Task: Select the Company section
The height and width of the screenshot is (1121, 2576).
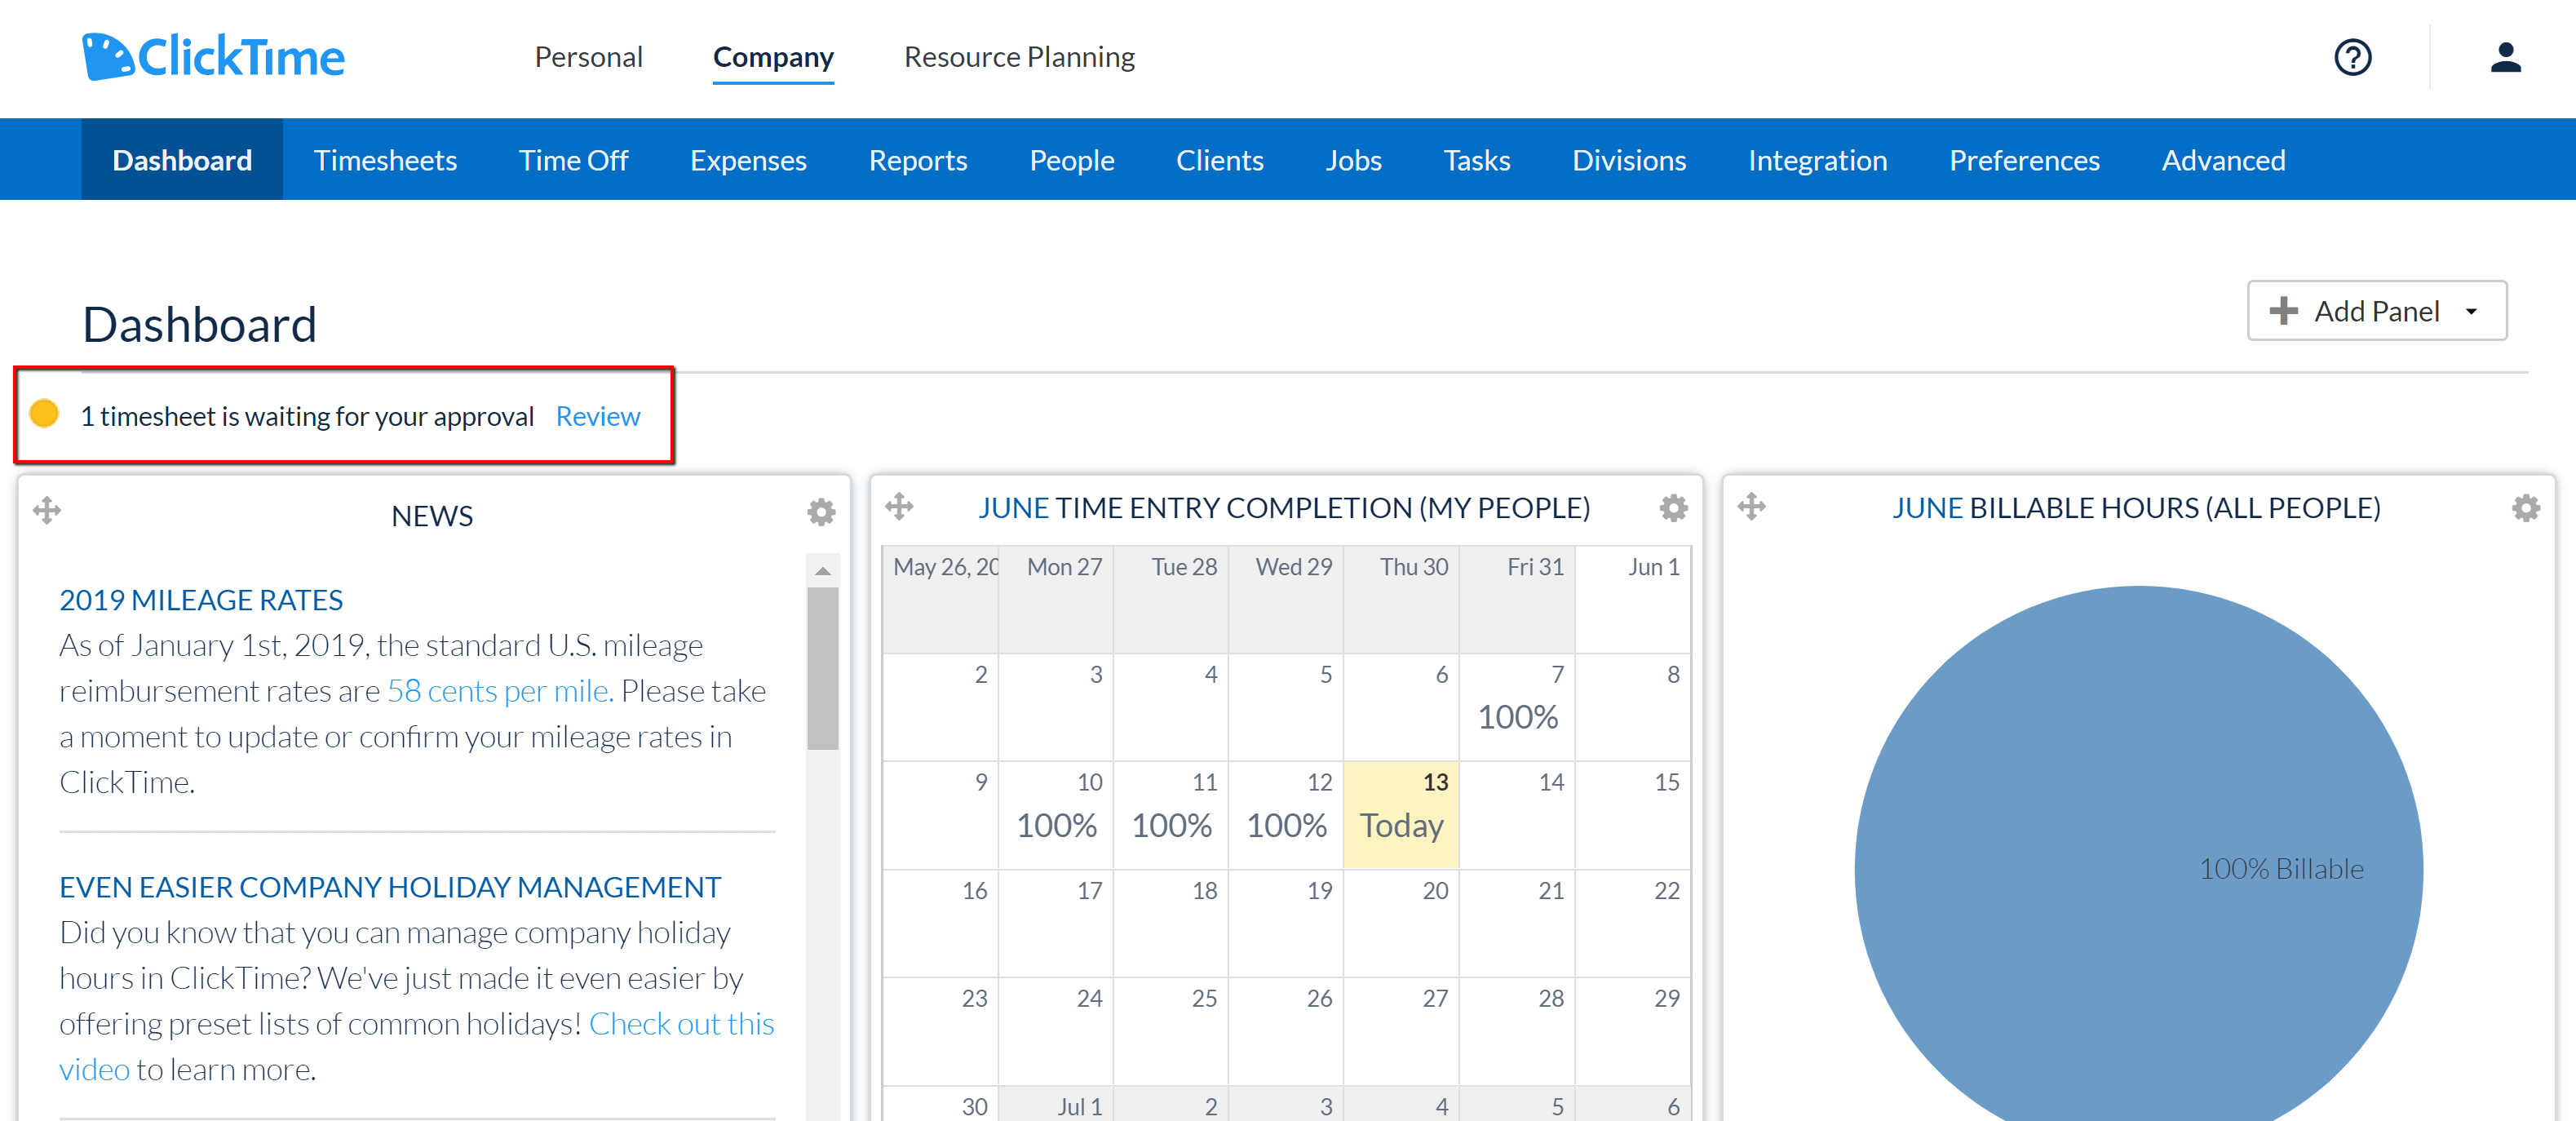Action: (773, 57)
